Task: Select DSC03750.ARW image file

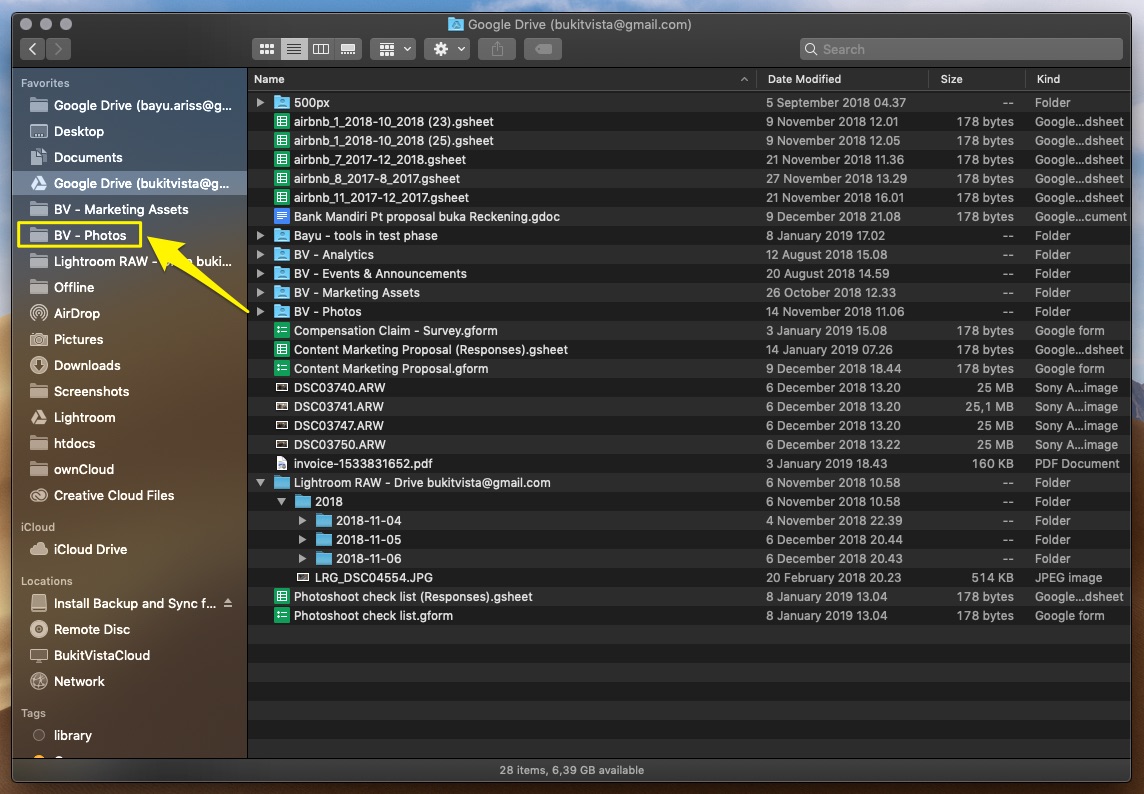Action: tap(689, 444)
